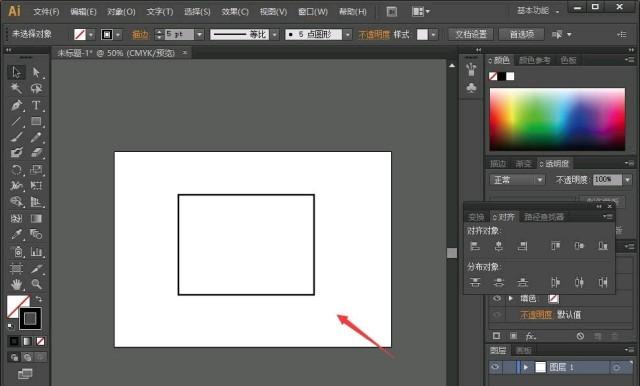Toggle visibility eye for 图层 1
640x386 pixels.
coord(495,367)
